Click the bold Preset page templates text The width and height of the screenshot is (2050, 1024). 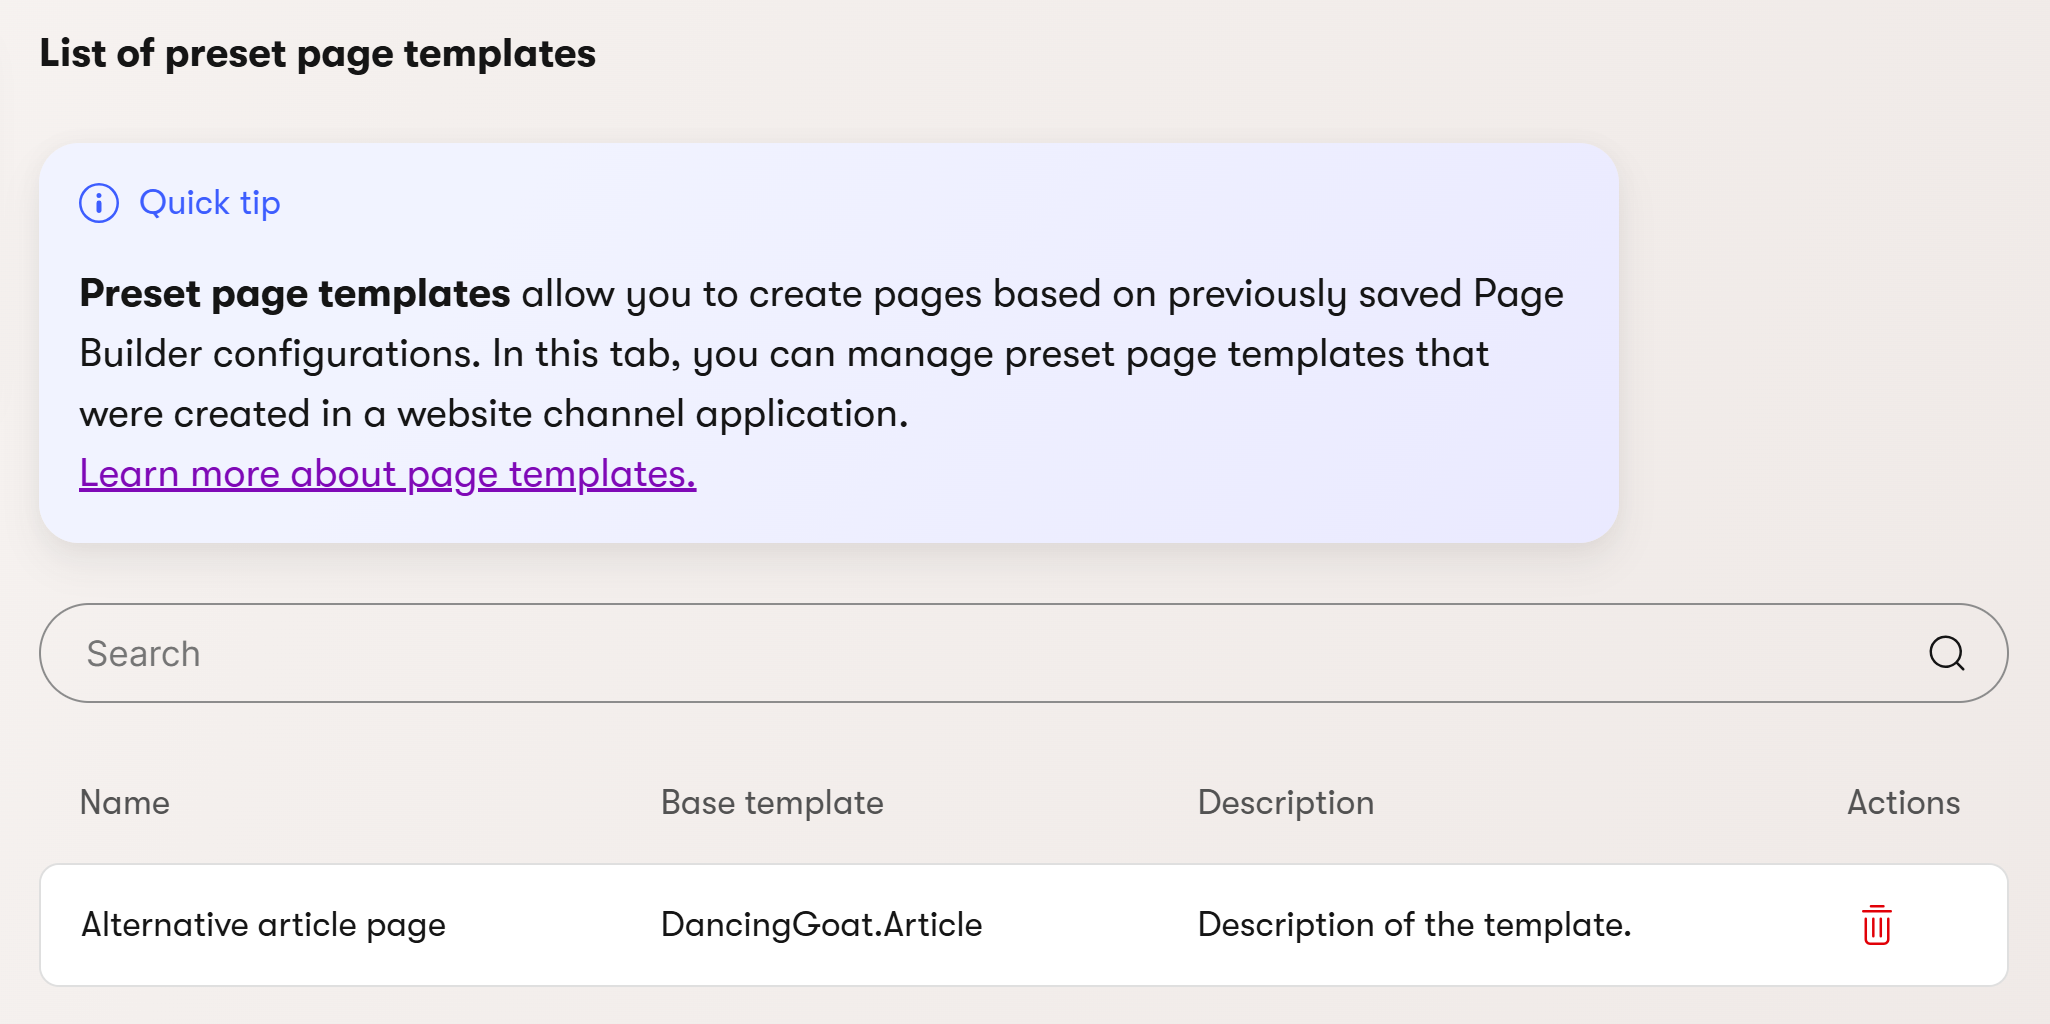click(x=295, y=294)
